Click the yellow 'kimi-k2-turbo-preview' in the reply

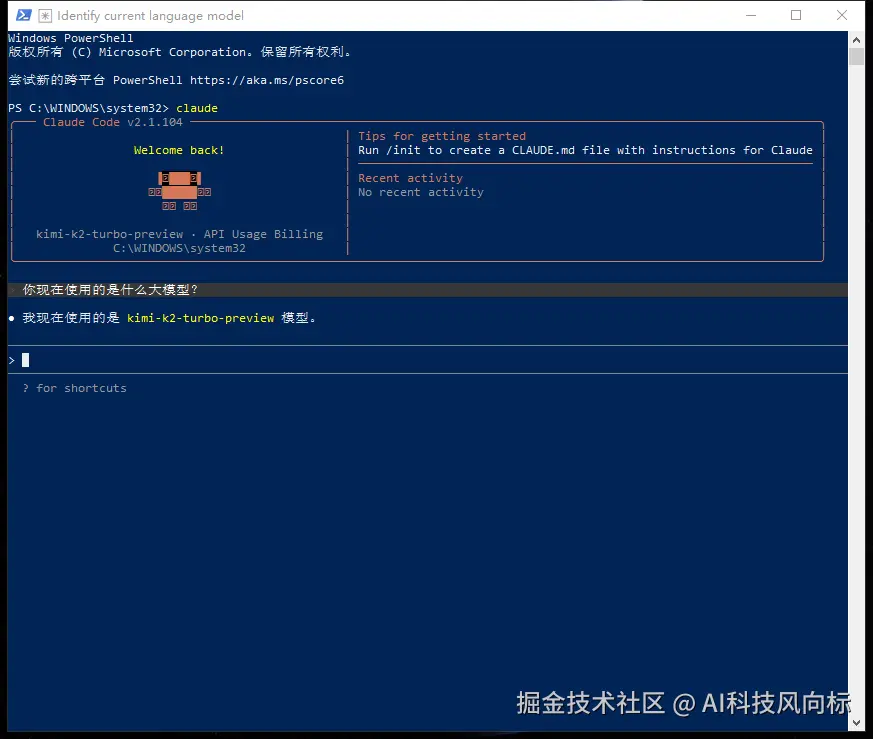click(200, 318)
